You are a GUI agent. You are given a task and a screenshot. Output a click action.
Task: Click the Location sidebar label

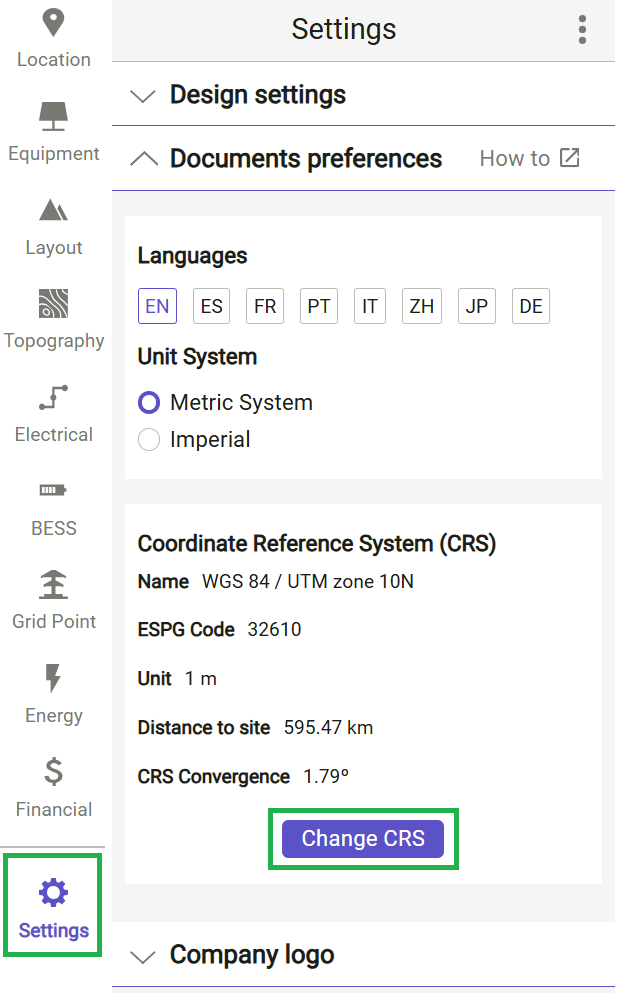click(54, 59)
